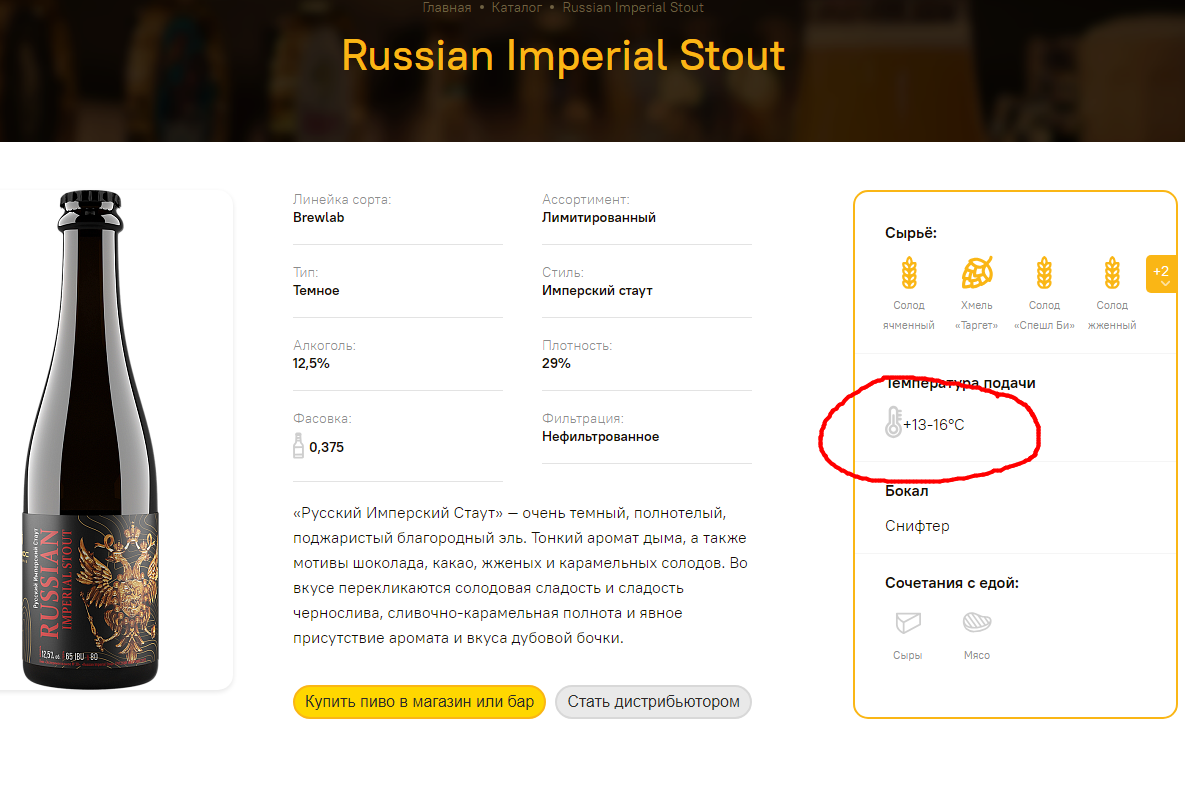Click the barley malt 'Солод ячменный' icon
This screenshot has width=1185, height=799.
tap(909, 273)
